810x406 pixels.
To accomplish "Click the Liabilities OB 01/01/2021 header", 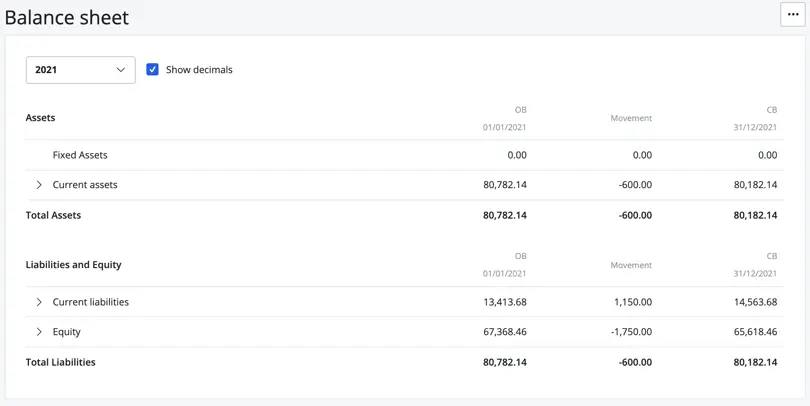I will (505, 265).
